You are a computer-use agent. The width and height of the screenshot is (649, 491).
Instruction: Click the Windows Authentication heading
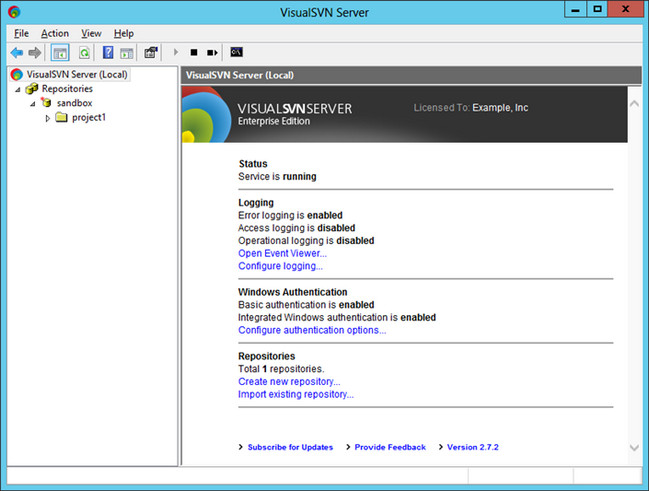click(x=293, y=292)
